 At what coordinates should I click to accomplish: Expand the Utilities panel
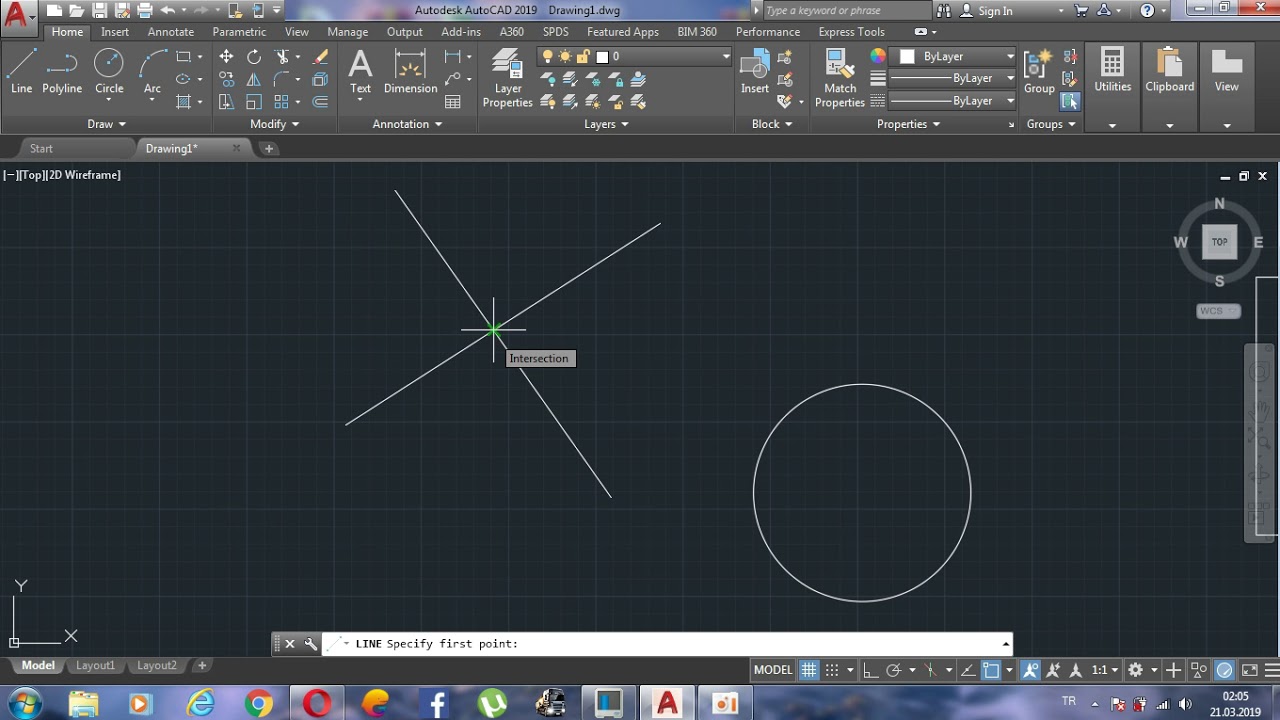(x=1112, y=126)
